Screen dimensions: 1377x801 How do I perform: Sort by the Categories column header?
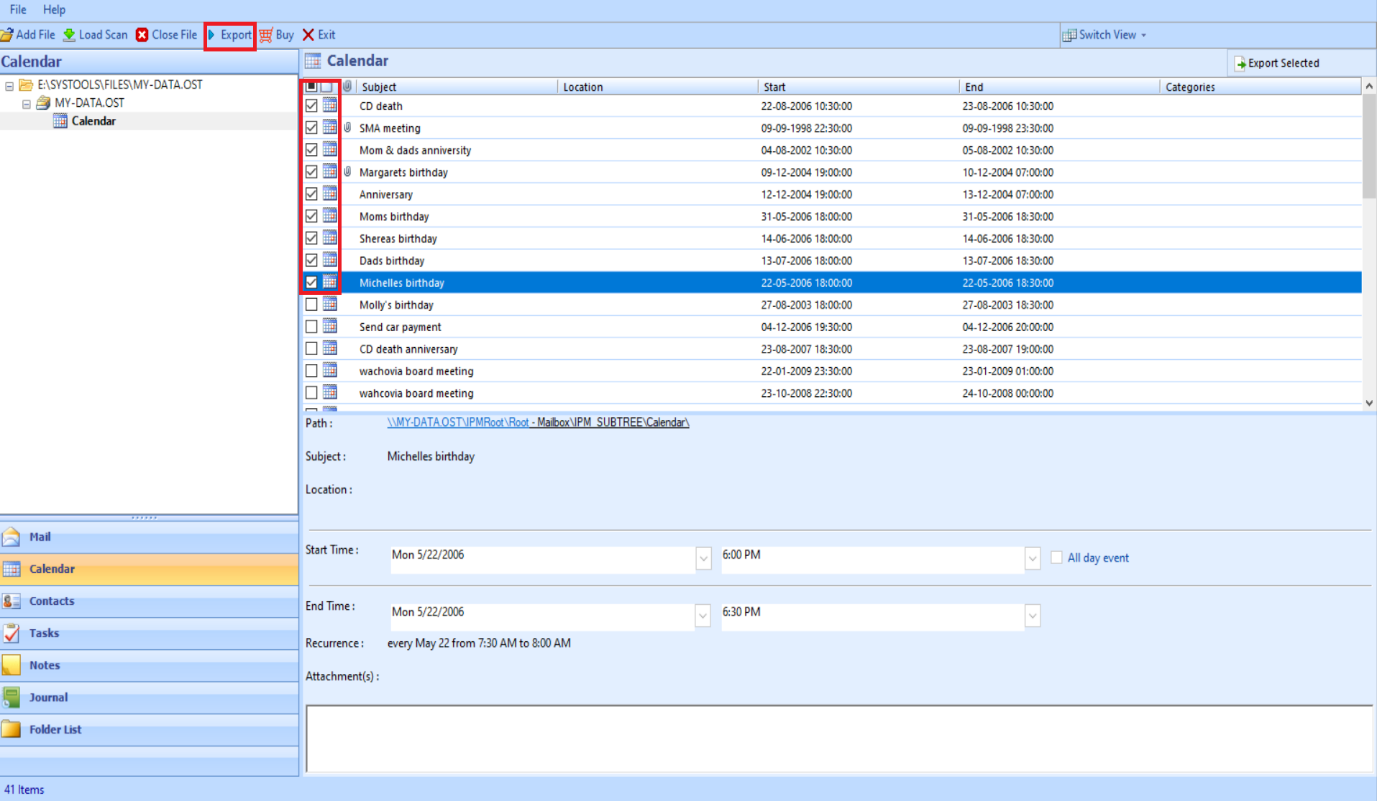[x=1262, y=87]
